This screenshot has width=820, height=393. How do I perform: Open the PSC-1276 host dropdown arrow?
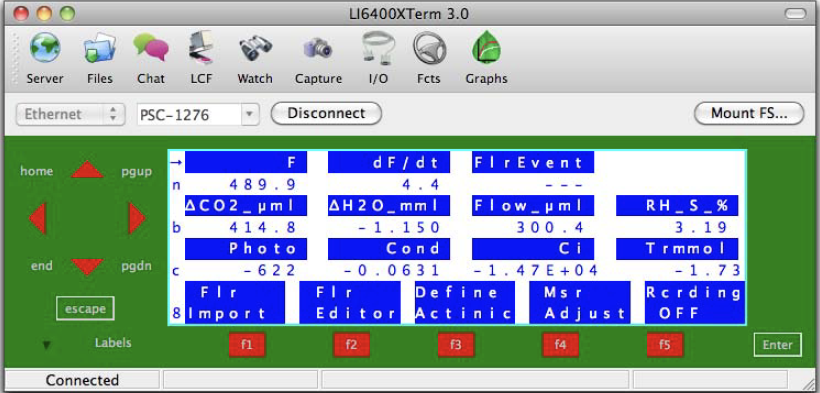coord(250,114)
